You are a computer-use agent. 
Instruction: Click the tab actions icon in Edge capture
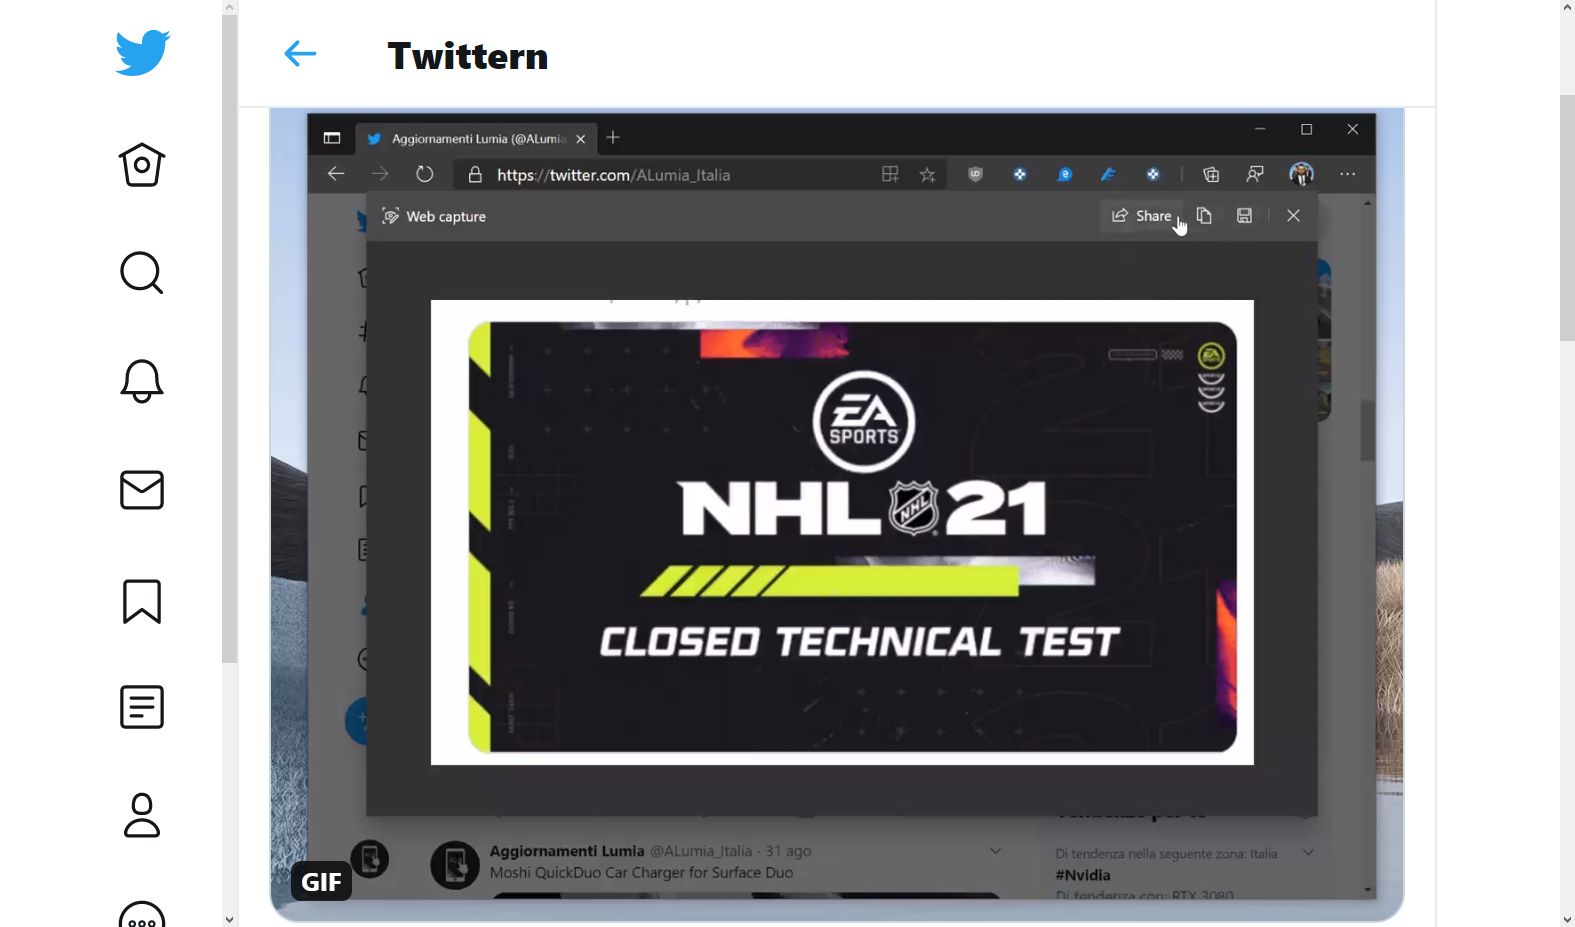tap(332, 138)
